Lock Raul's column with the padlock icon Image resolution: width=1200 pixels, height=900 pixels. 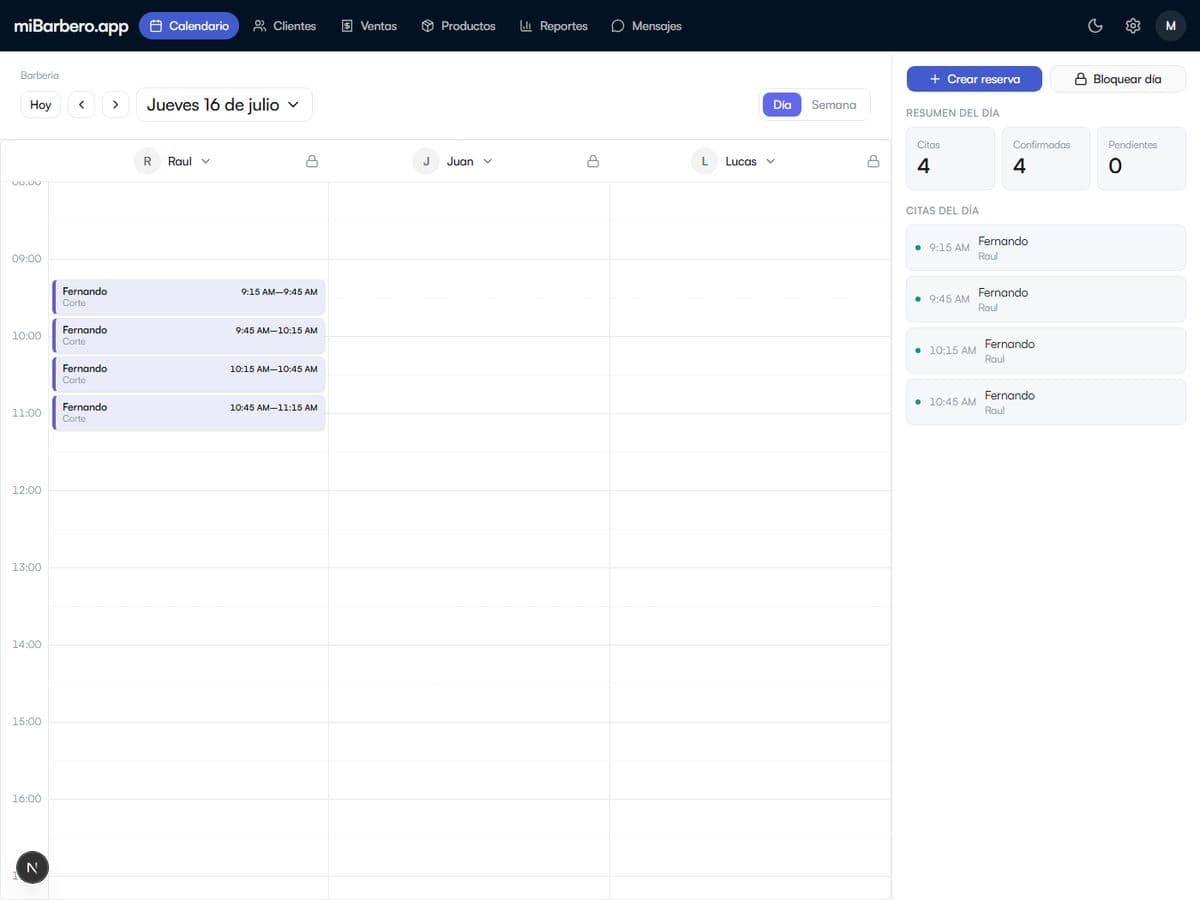click(312, 161)
